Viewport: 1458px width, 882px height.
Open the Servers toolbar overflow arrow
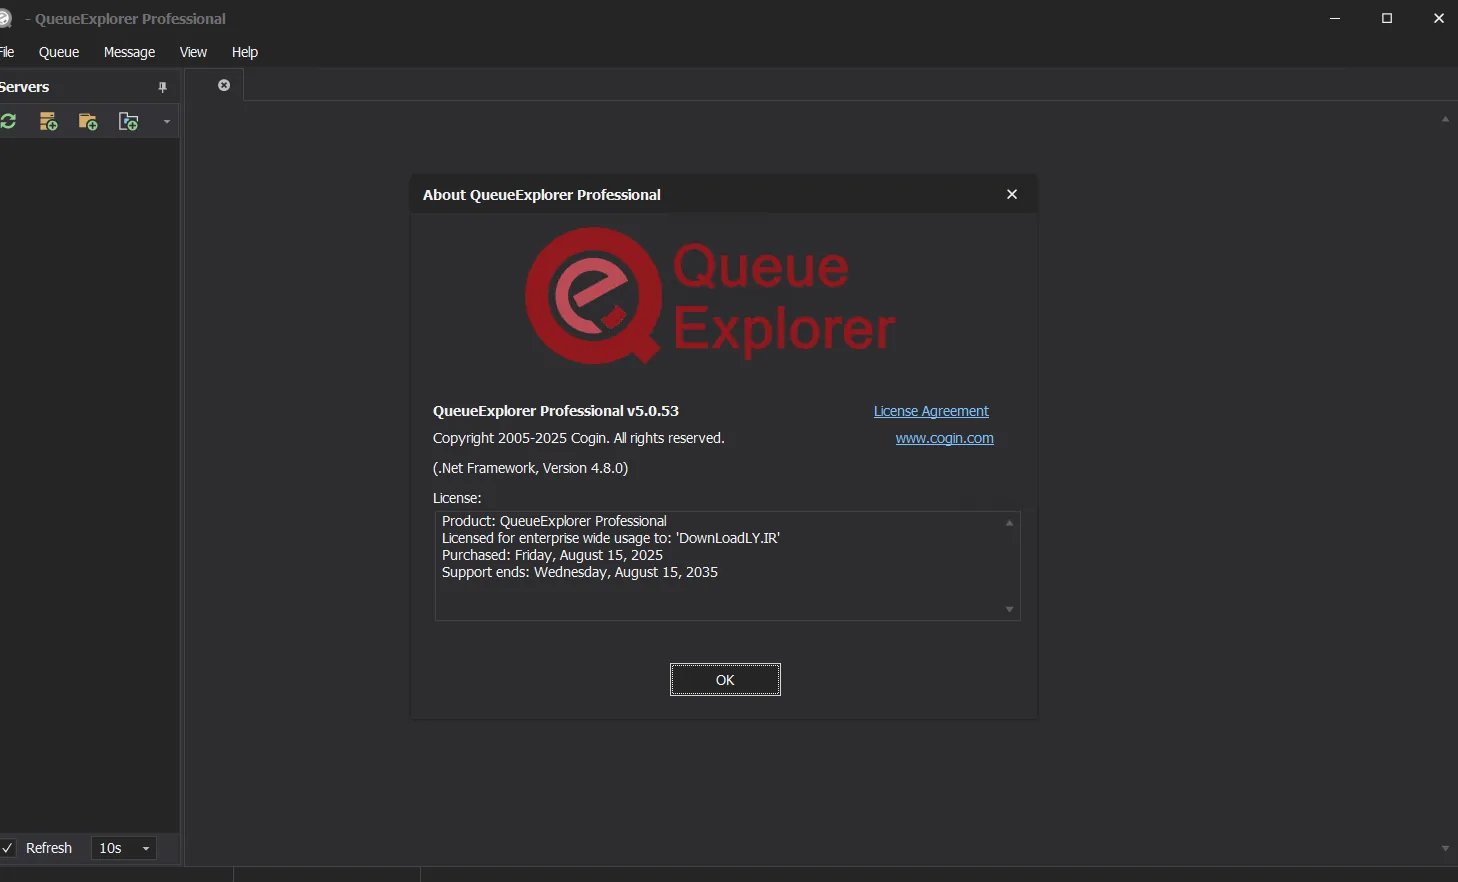click(x=167, y=122)
